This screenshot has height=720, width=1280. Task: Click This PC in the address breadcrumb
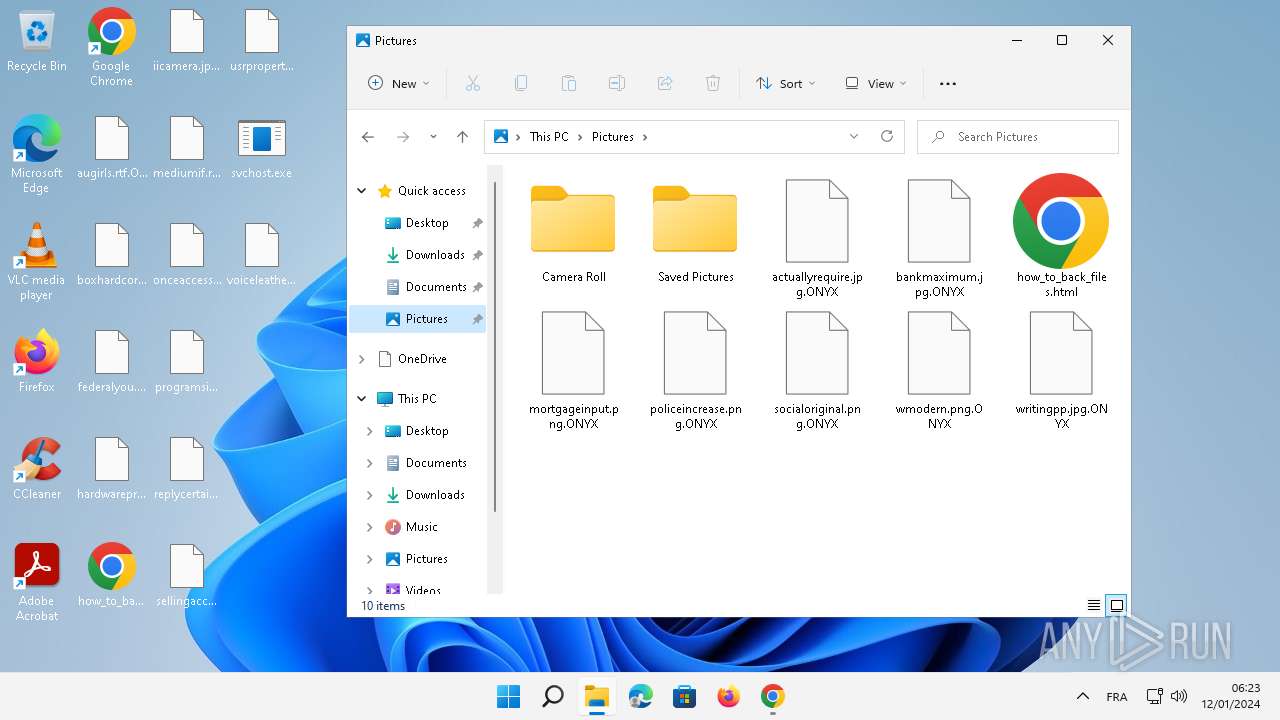[x=548, y=137]
